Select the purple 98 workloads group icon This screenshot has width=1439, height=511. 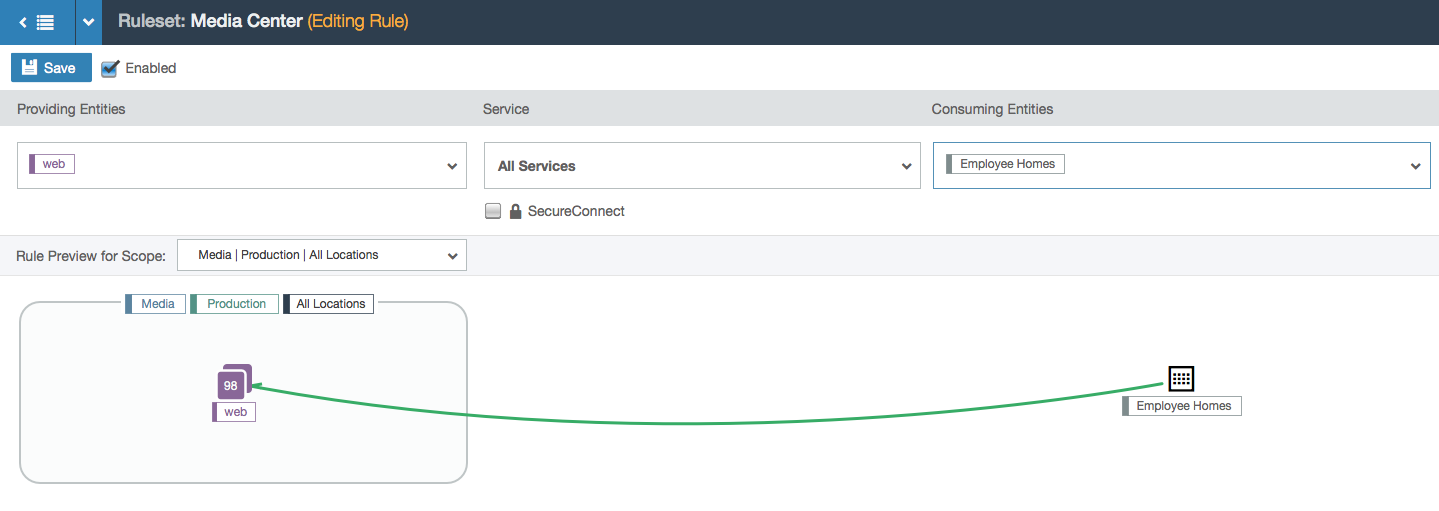pos(234,382)
